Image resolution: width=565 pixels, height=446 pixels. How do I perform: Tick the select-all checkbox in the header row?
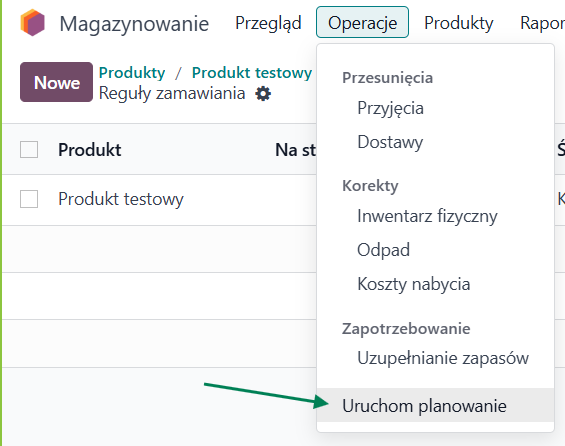pos(29,150)
